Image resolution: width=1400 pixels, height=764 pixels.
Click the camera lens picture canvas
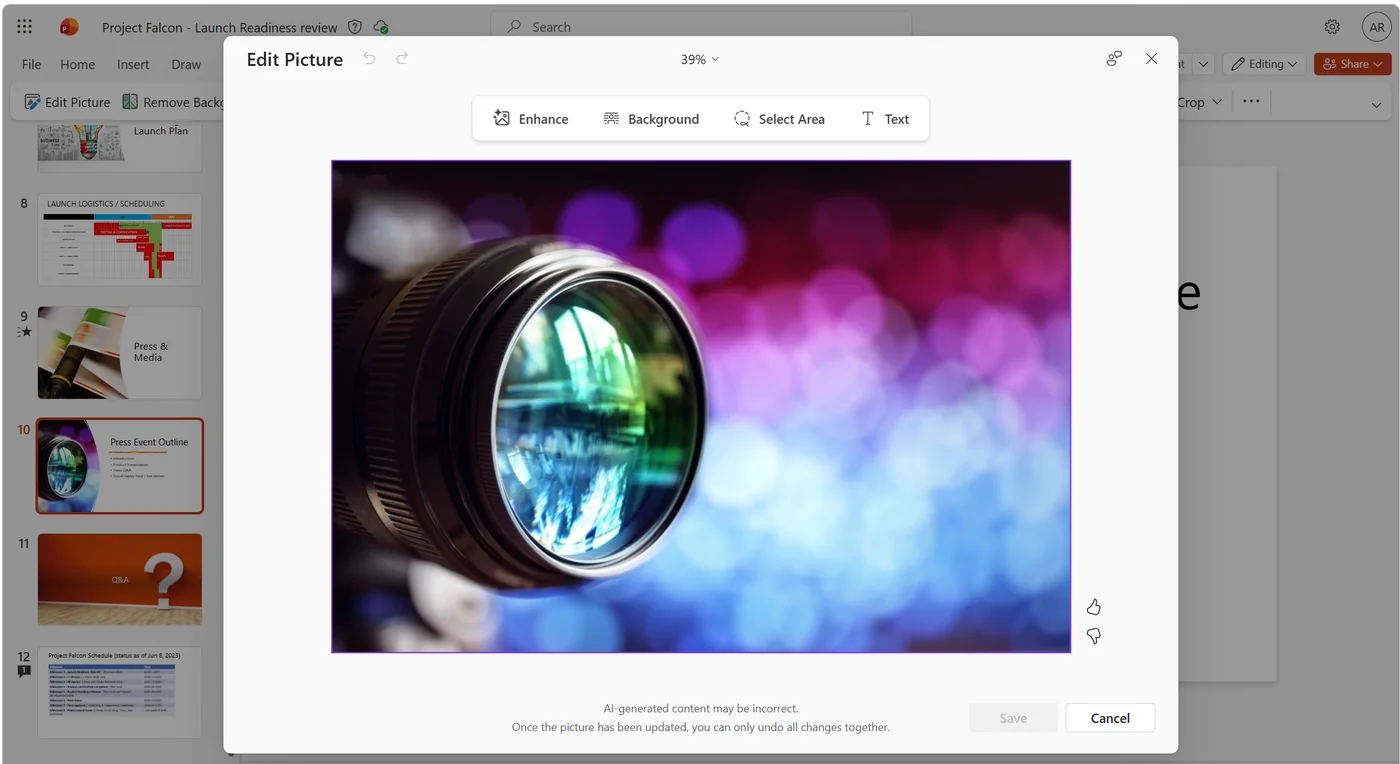(701, 406)
